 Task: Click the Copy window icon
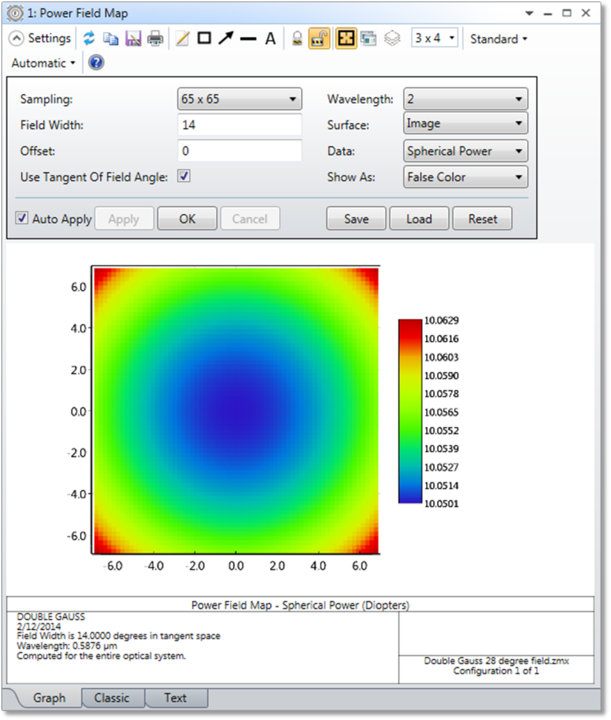click(x=110, y=39)
